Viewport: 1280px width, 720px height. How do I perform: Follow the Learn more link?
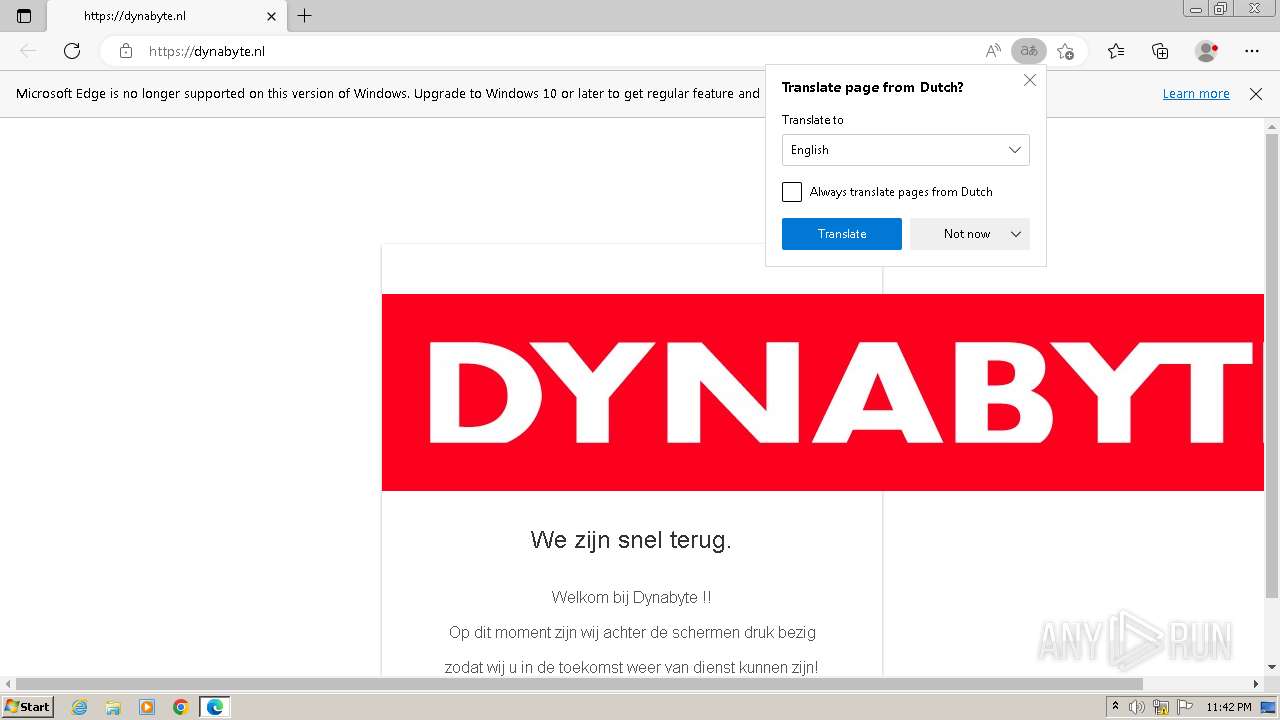tap(1196, 94)
